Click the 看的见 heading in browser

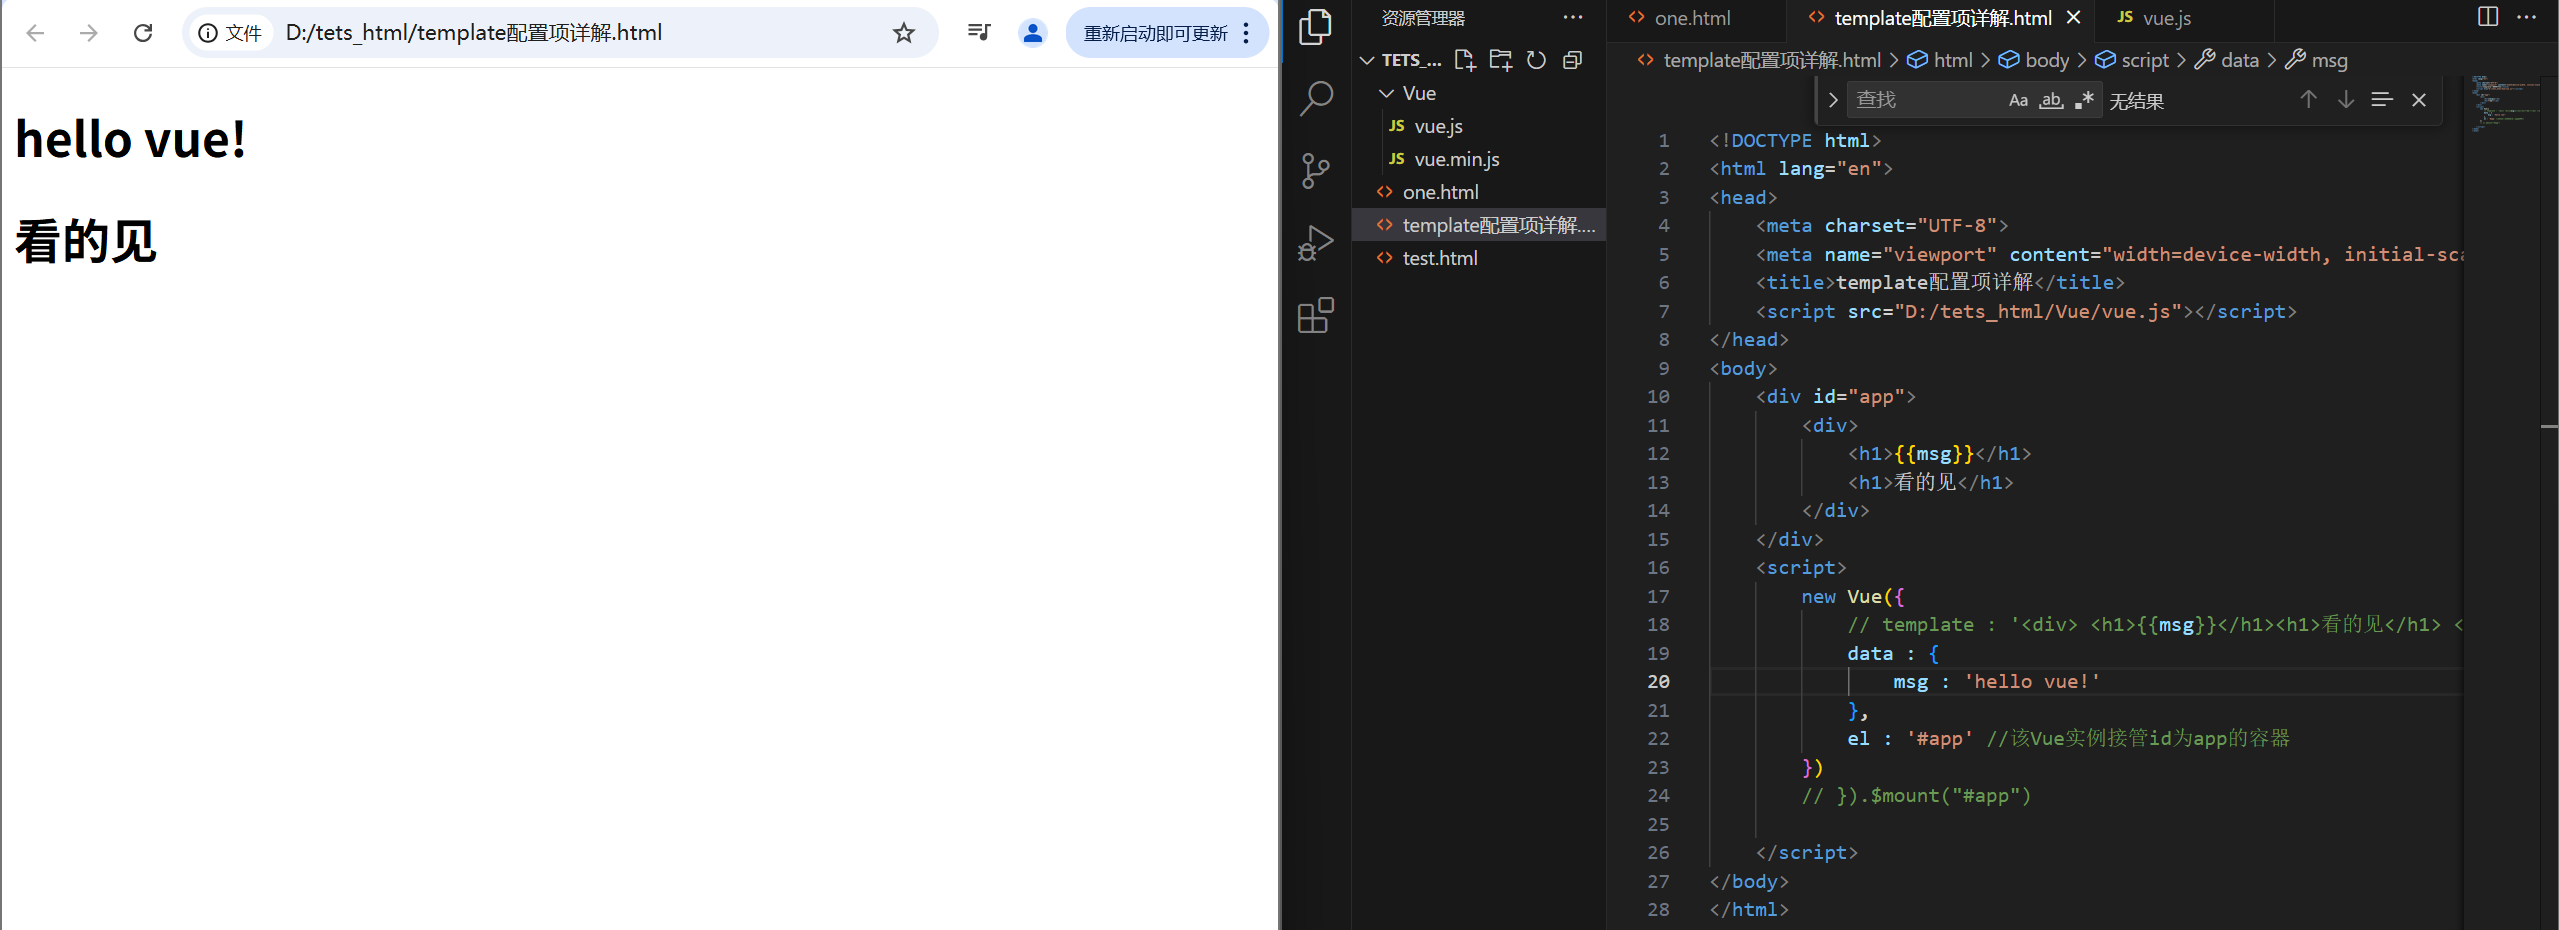coord(86,241)
